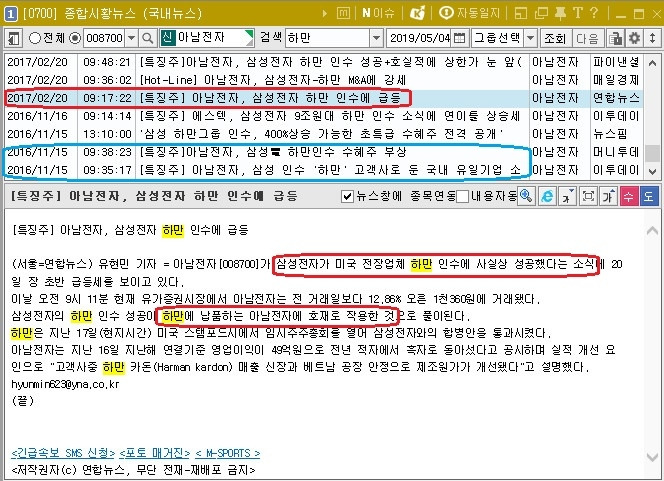Click the T font icon in title bar

click(578, 13)
